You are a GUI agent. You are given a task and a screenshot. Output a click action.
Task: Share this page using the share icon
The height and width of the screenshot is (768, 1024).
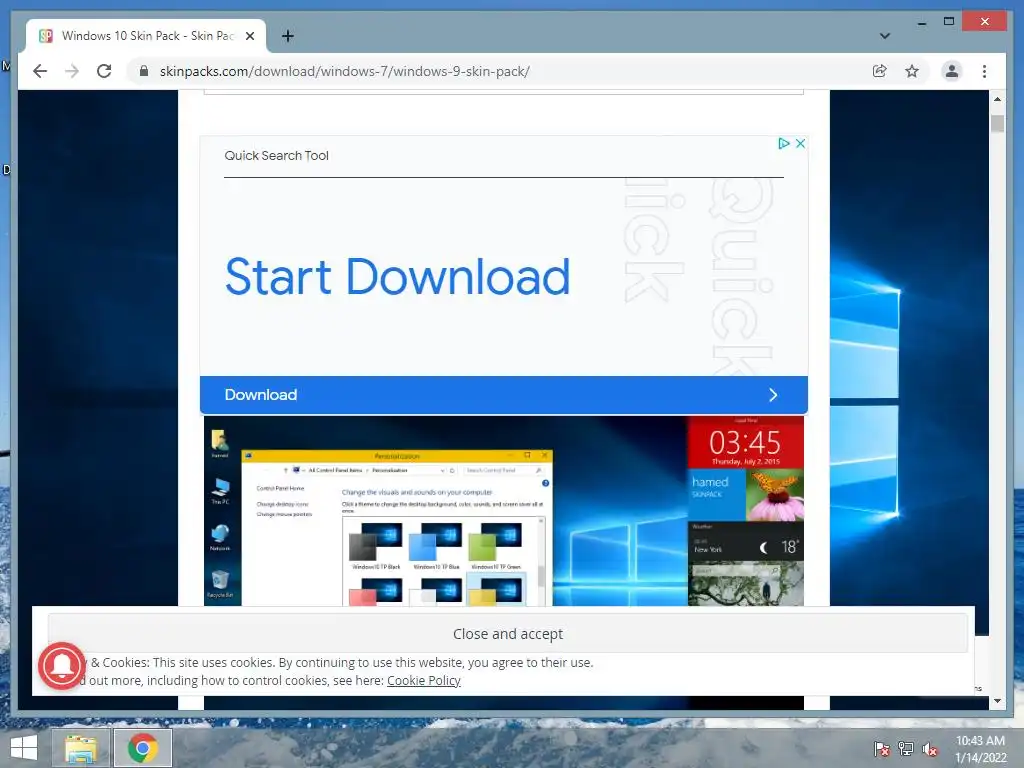pyautogui.click(x=880, y=71)
